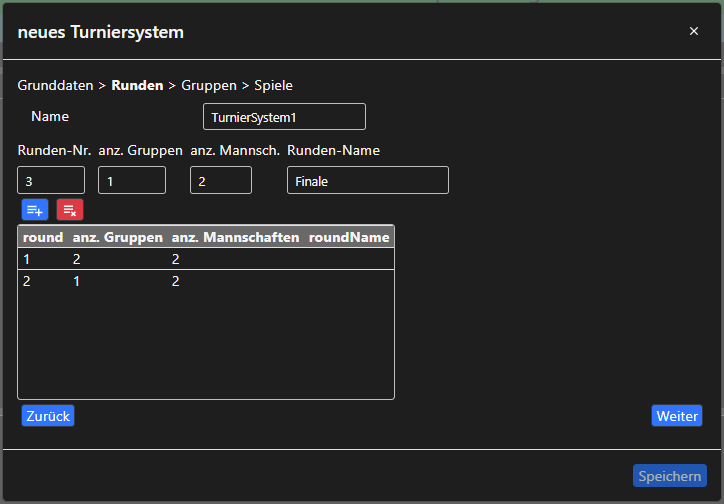Click anz. Gruppen value 2 in row 1
This screenshot has width=724, height=504.
(x=77, y=259)
